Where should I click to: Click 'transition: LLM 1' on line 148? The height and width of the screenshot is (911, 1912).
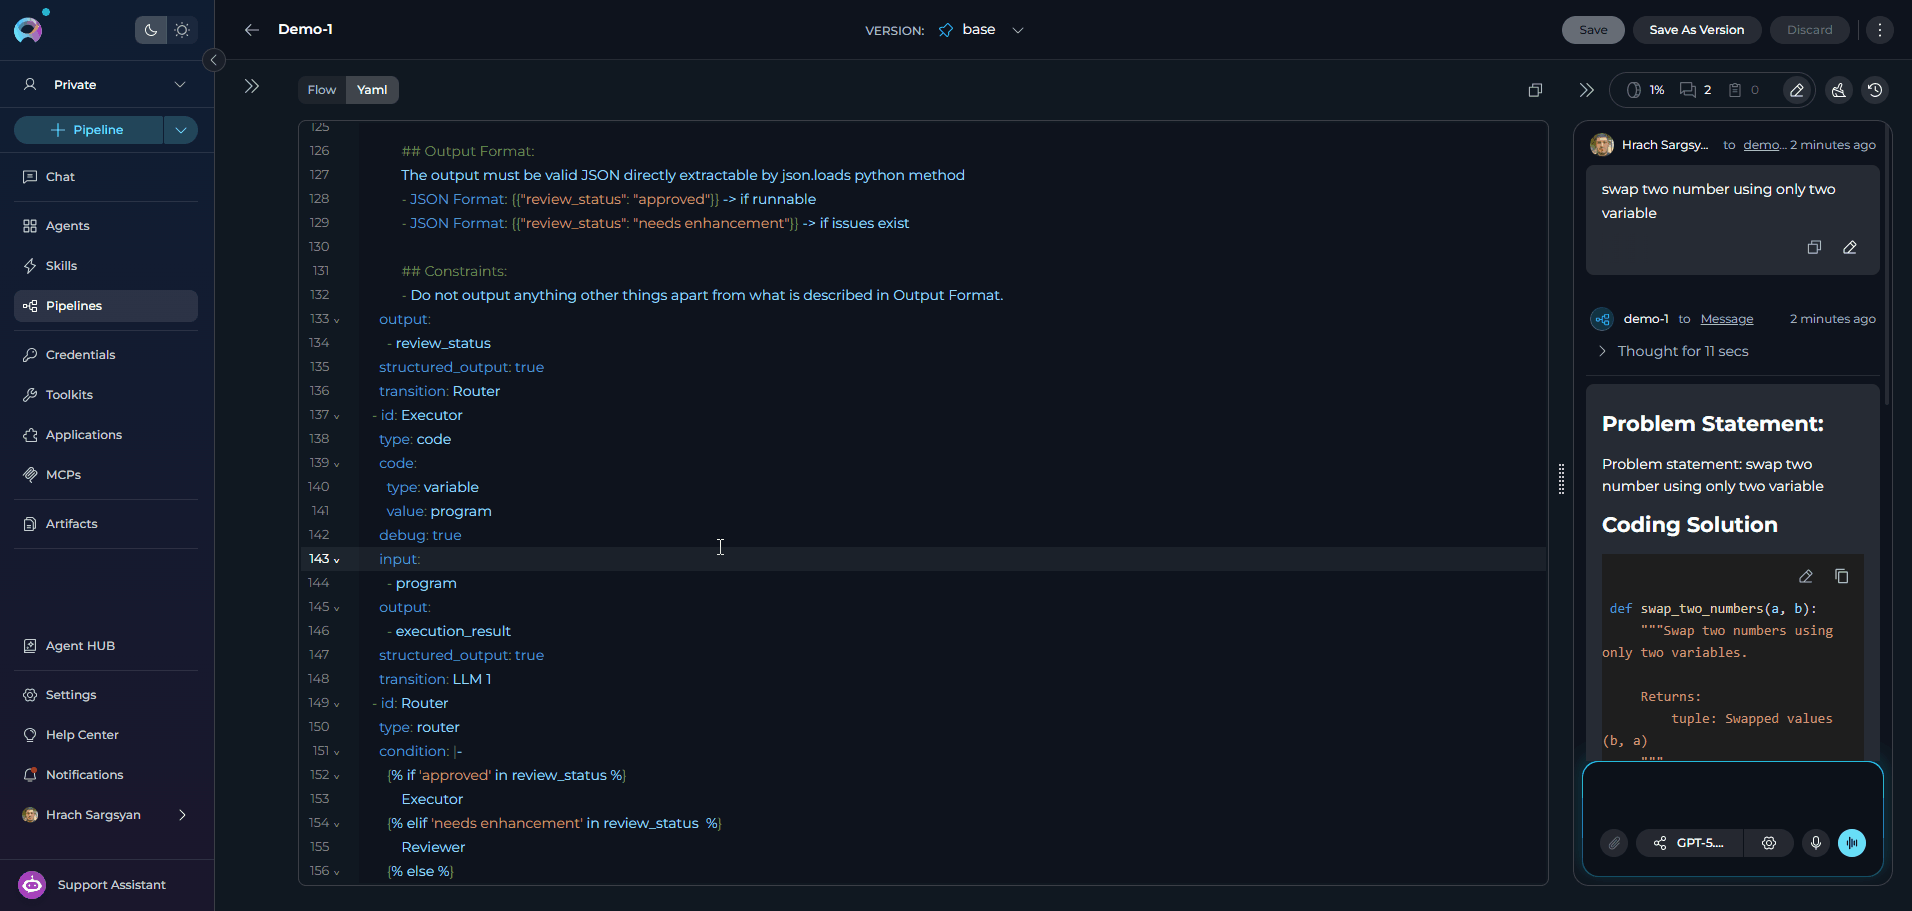point(435,679)
